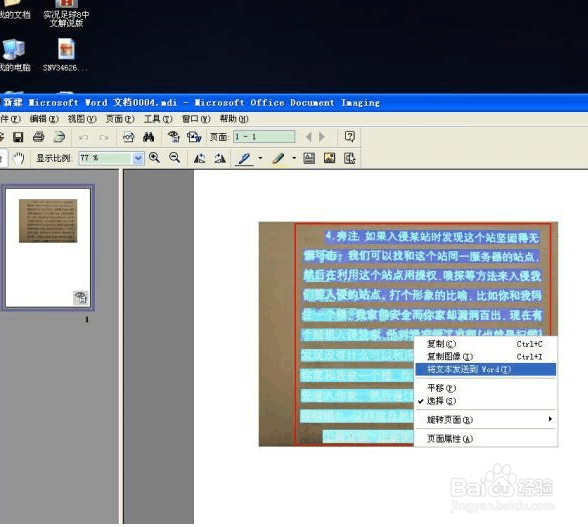Click the last icon in zoom toolbar row

tap(350, 158)
